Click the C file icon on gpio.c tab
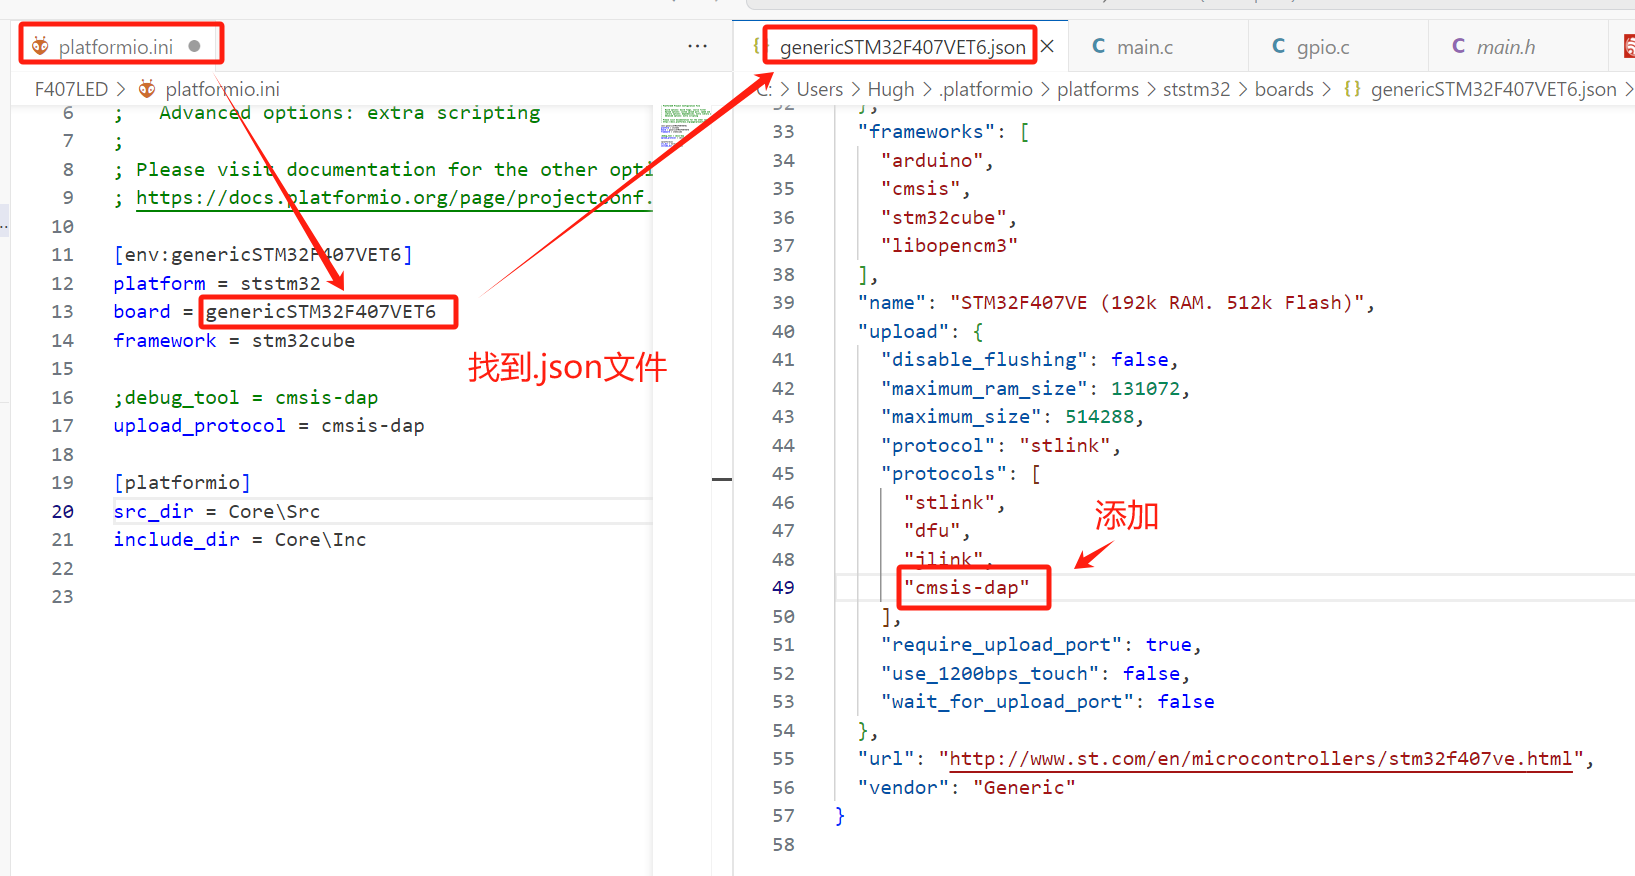The height and width of the screenshot is (876, 1635). [x=1278, y=46]
